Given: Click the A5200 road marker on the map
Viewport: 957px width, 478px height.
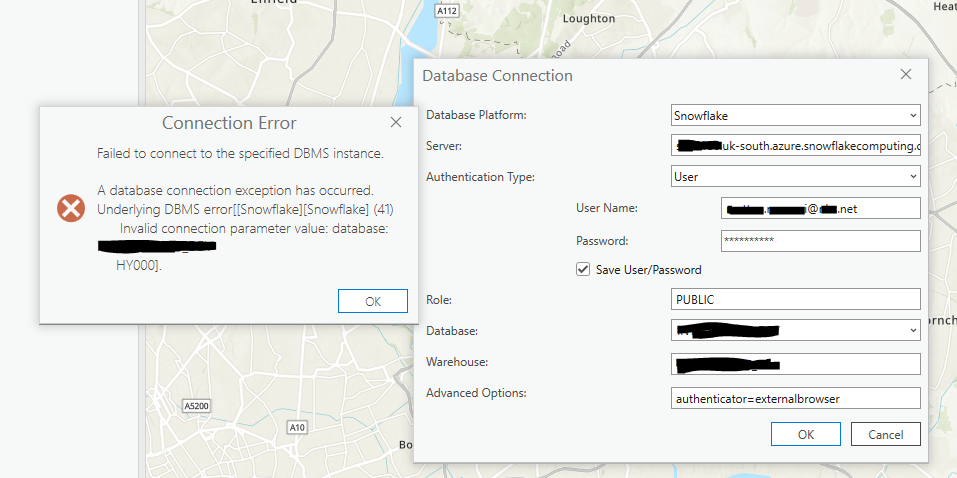Looking at the screenshot, I should point(198,405).
